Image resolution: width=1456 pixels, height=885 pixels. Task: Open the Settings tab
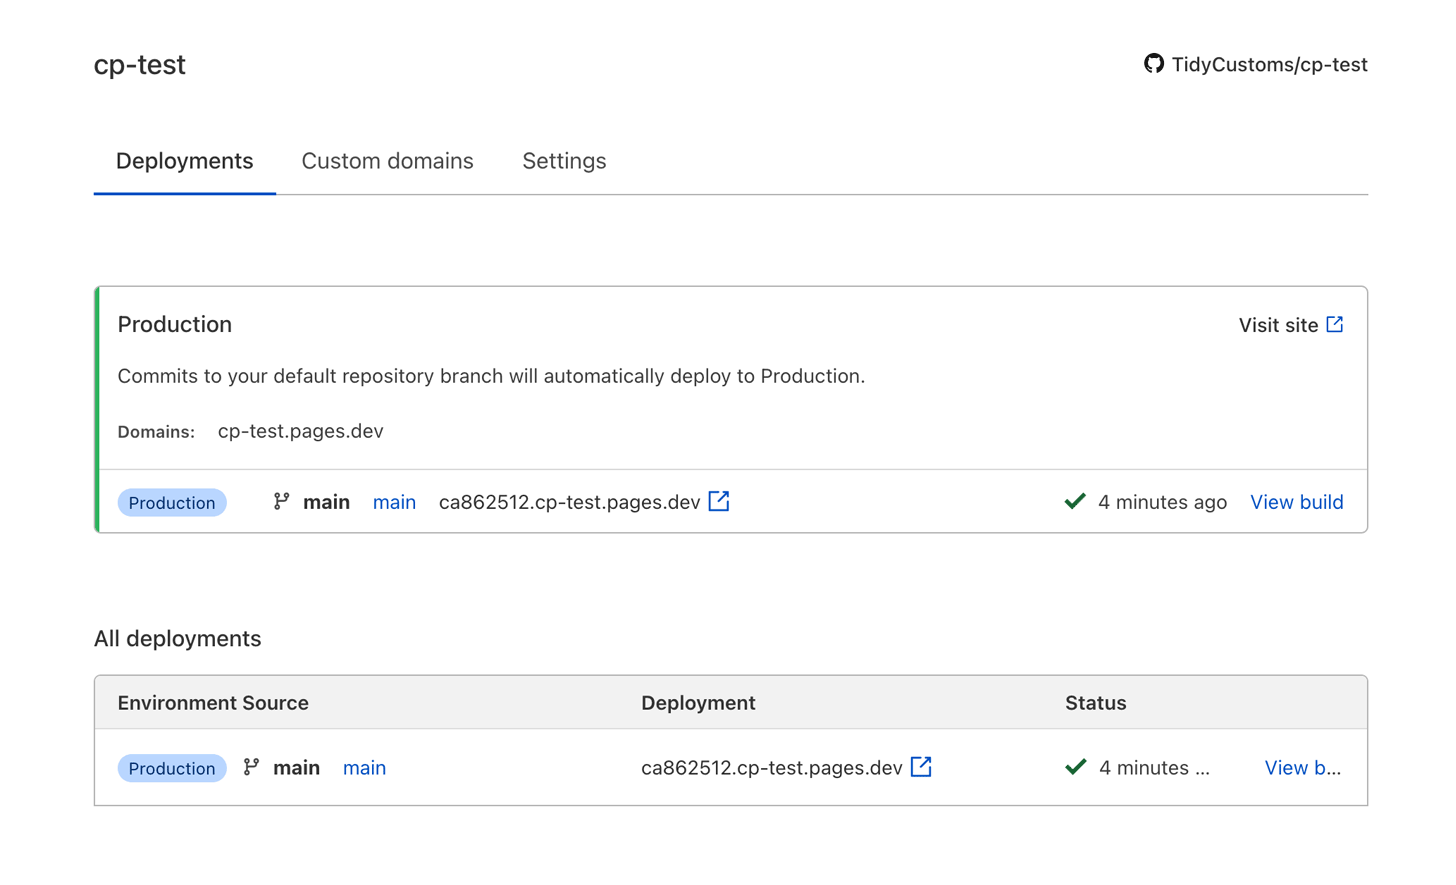[563, 161]
